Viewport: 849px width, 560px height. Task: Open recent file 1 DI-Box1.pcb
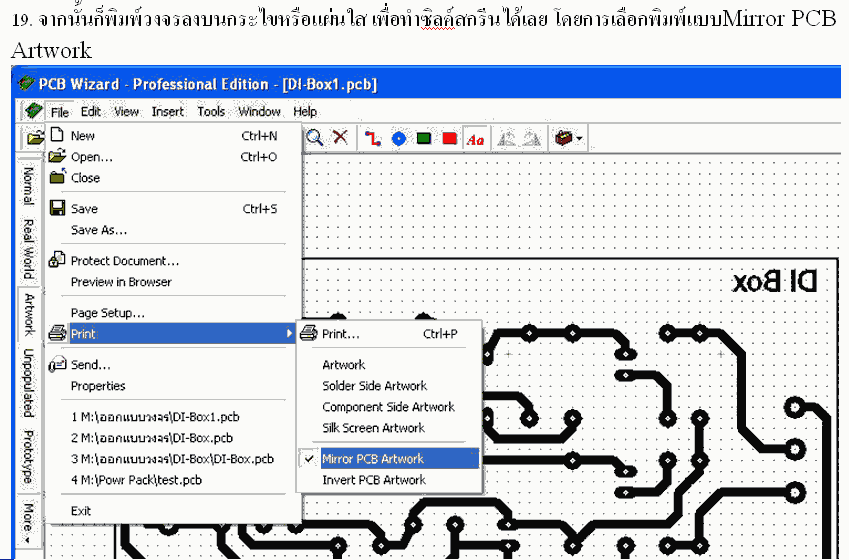pyautogui.click(x=173, y=416)
